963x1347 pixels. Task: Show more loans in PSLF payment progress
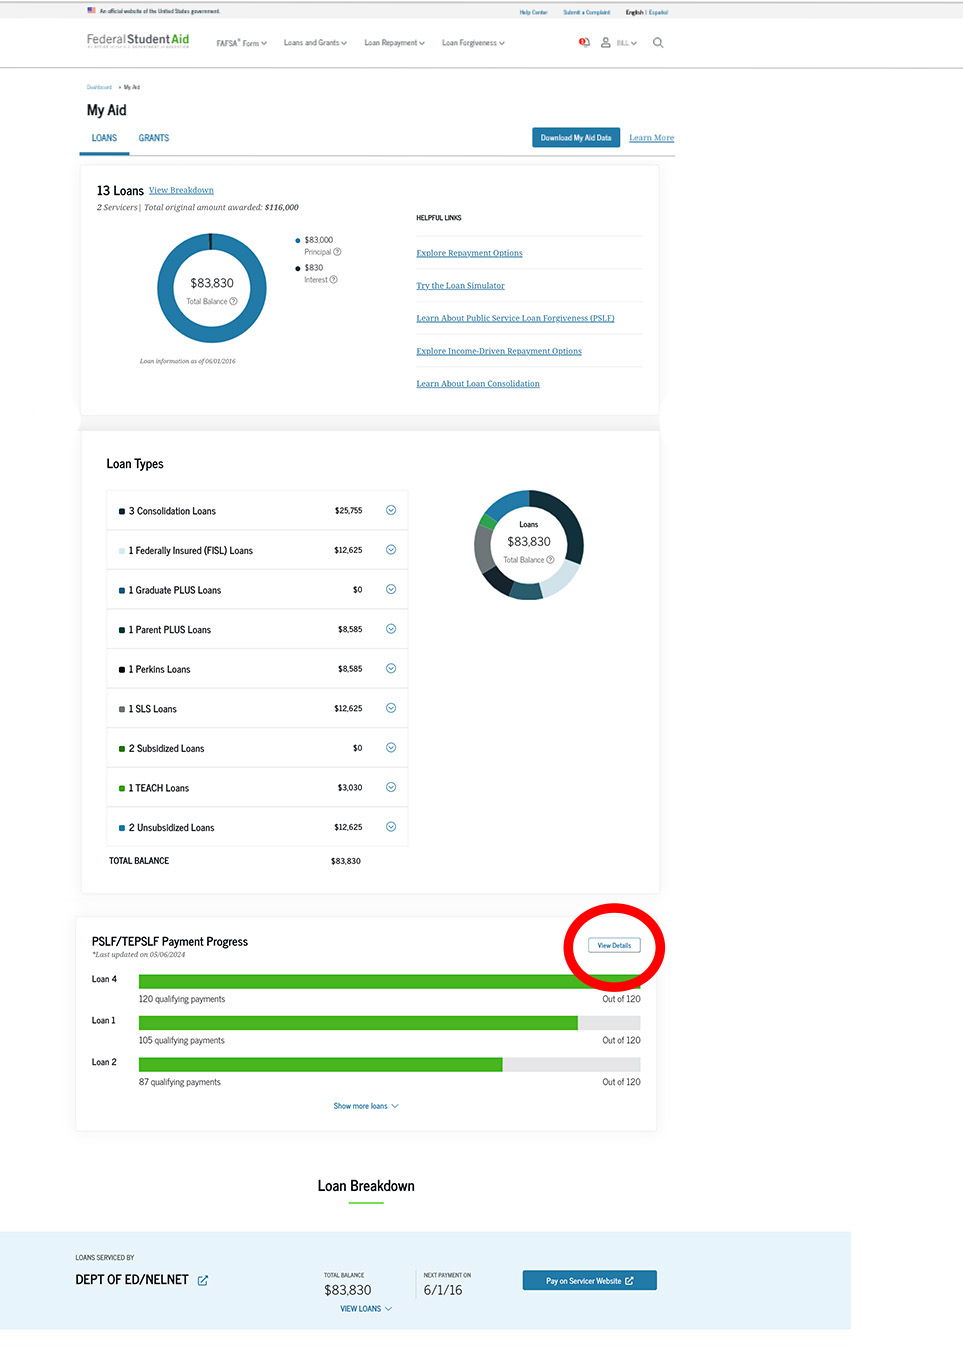(x=366, y=1105)
